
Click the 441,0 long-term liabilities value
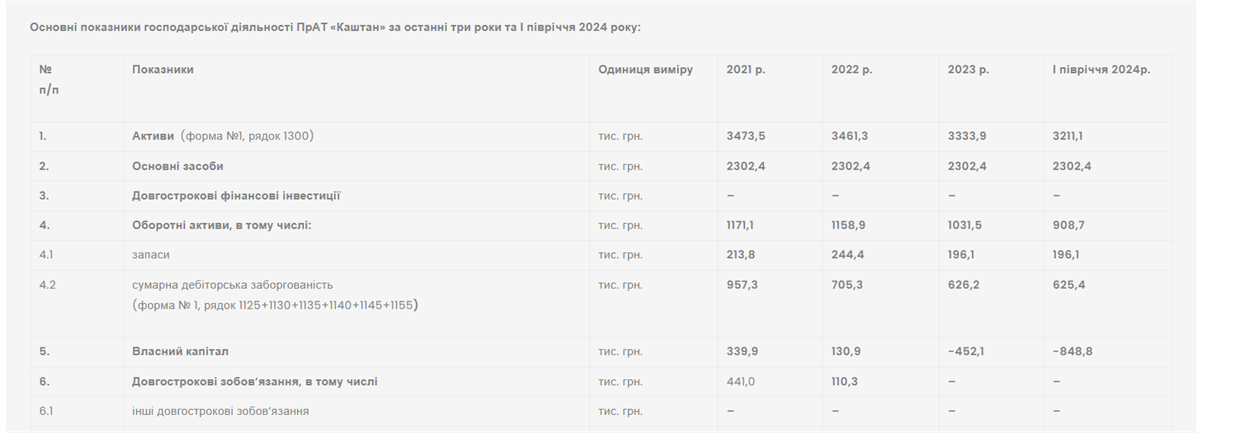pyautogui.click(x=741, y=382)
